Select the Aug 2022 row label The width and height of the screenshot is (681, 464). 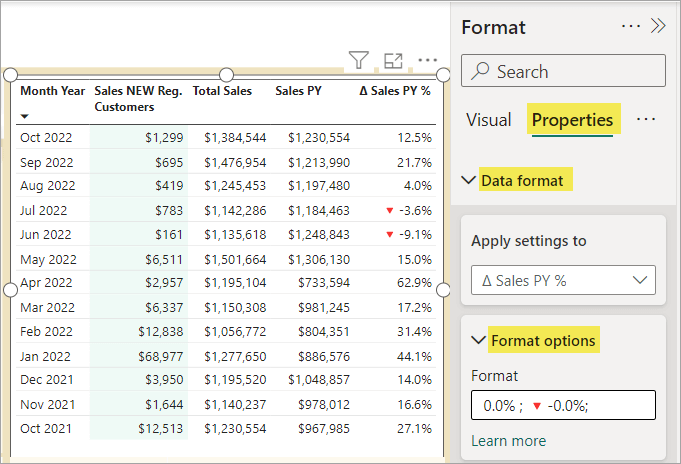47,186
